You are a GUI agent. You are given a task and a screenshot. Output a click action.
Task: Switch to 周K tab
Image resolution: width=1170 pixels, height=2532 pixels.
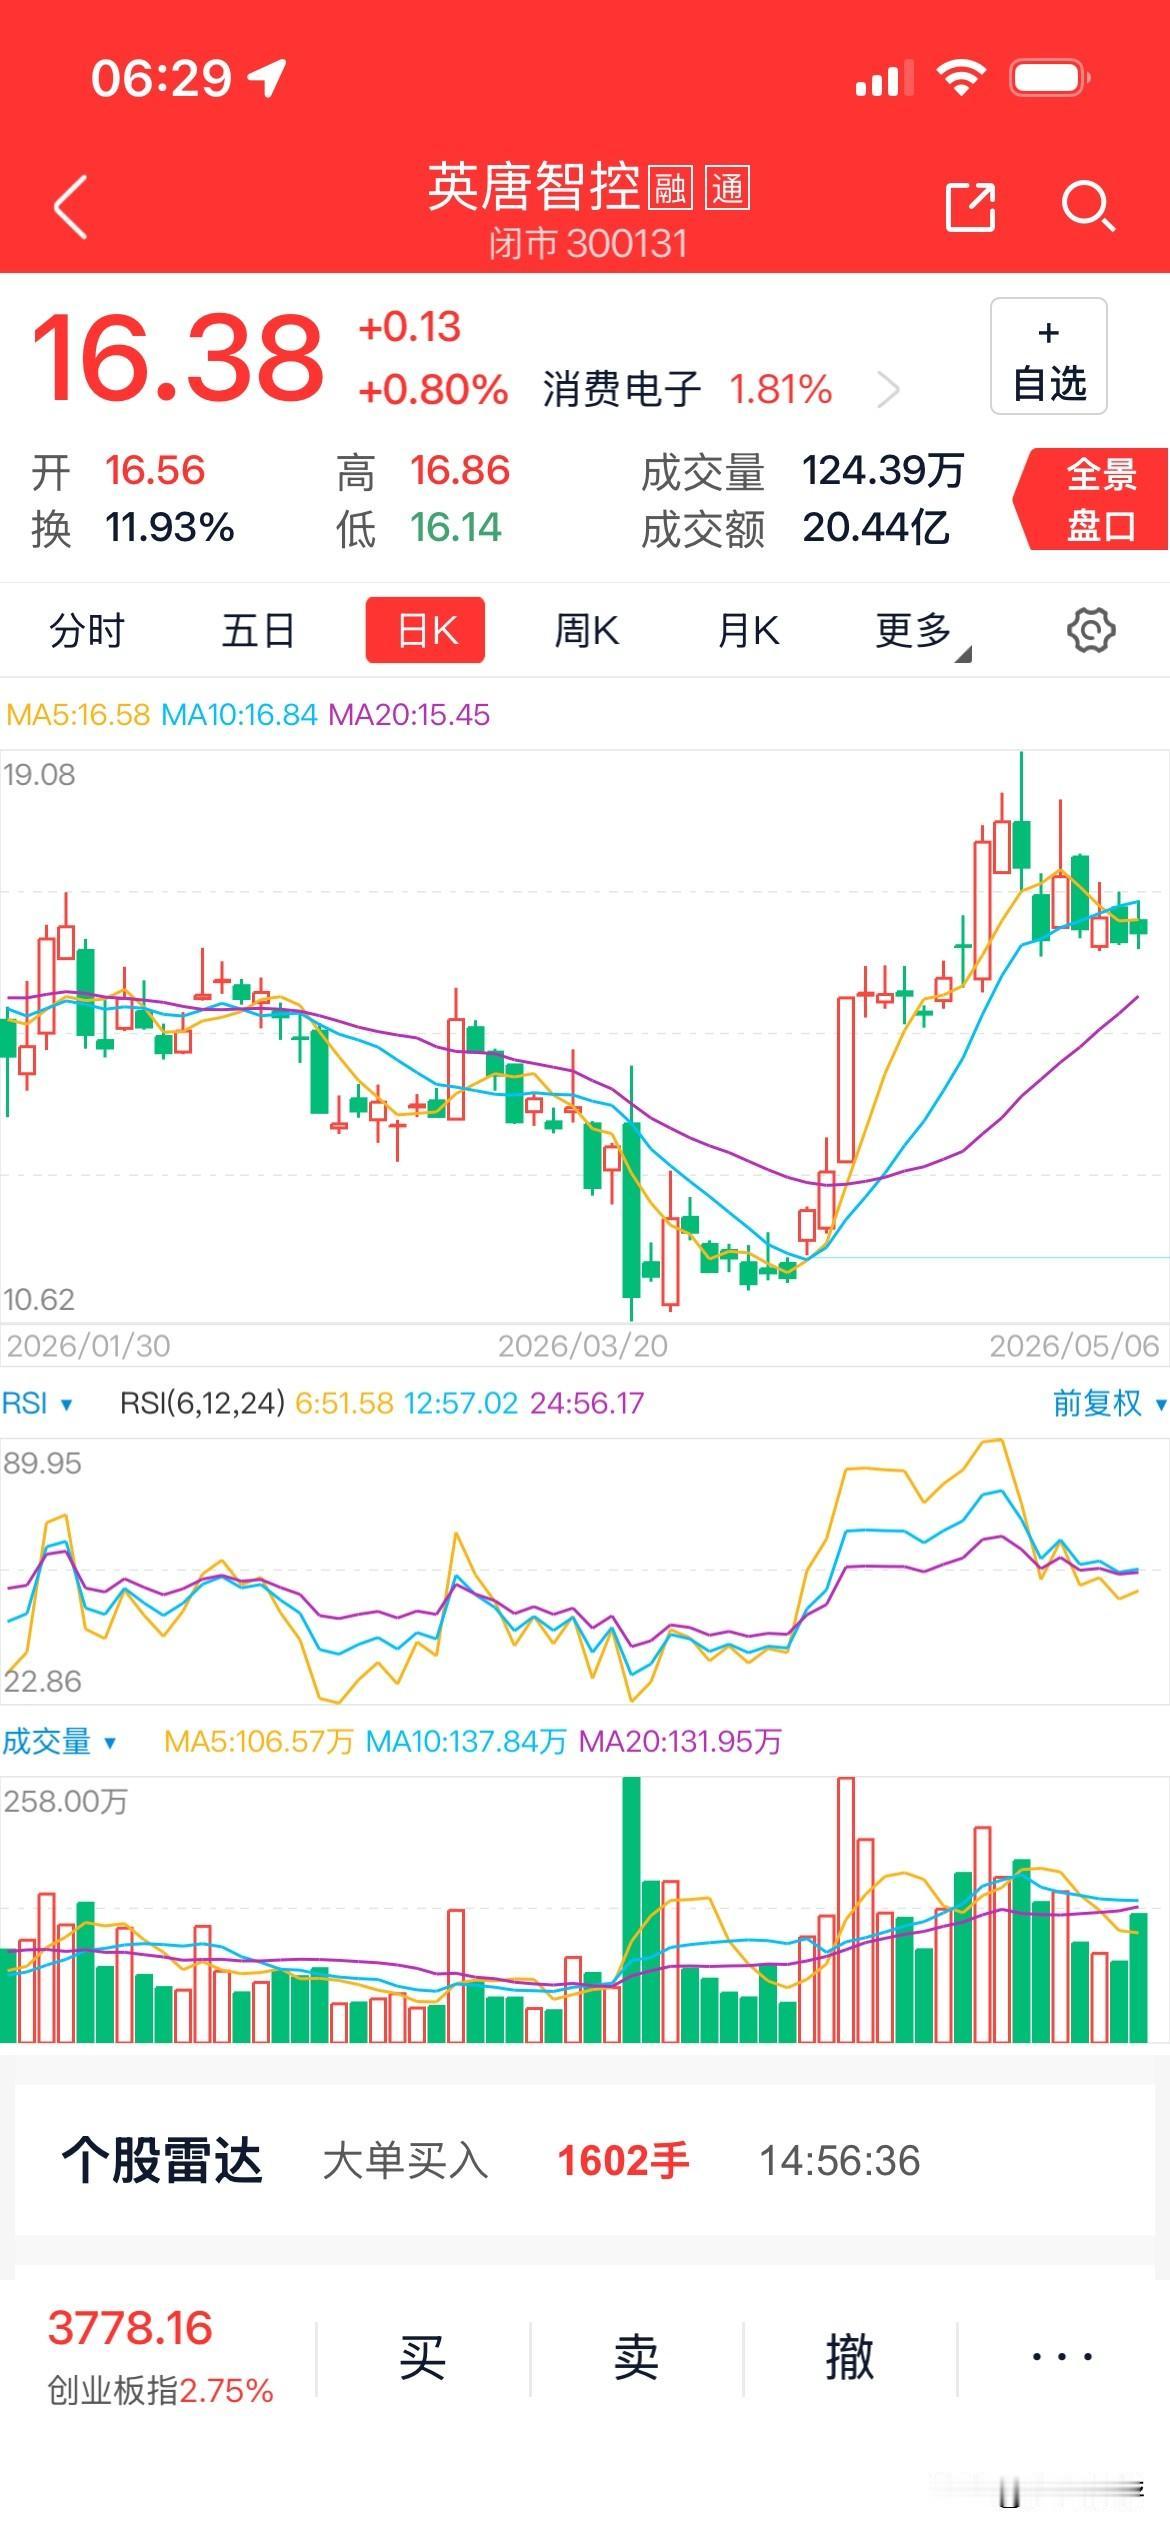tap(587, 631)
